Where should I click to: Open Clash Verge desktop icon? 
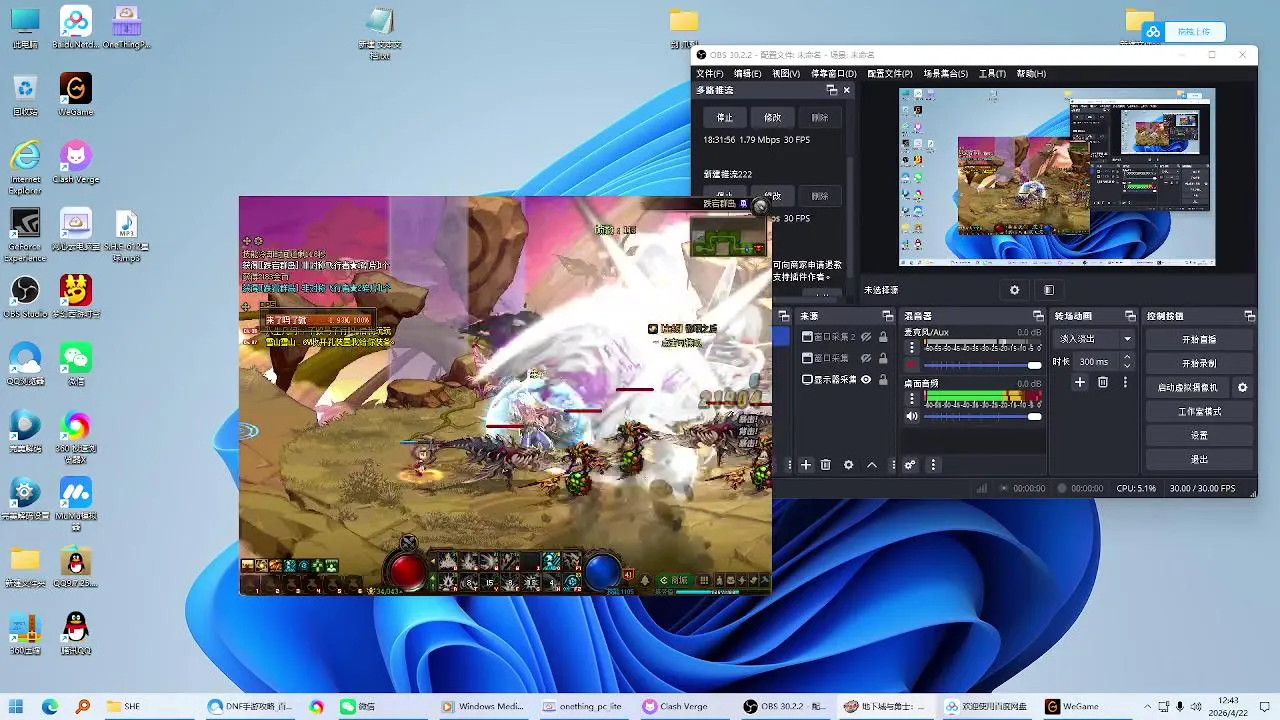tap(75, 163)
